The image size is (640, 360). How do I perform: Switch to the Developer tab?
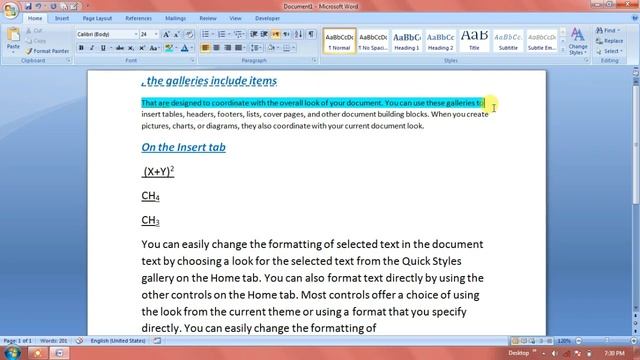[267, 18]
